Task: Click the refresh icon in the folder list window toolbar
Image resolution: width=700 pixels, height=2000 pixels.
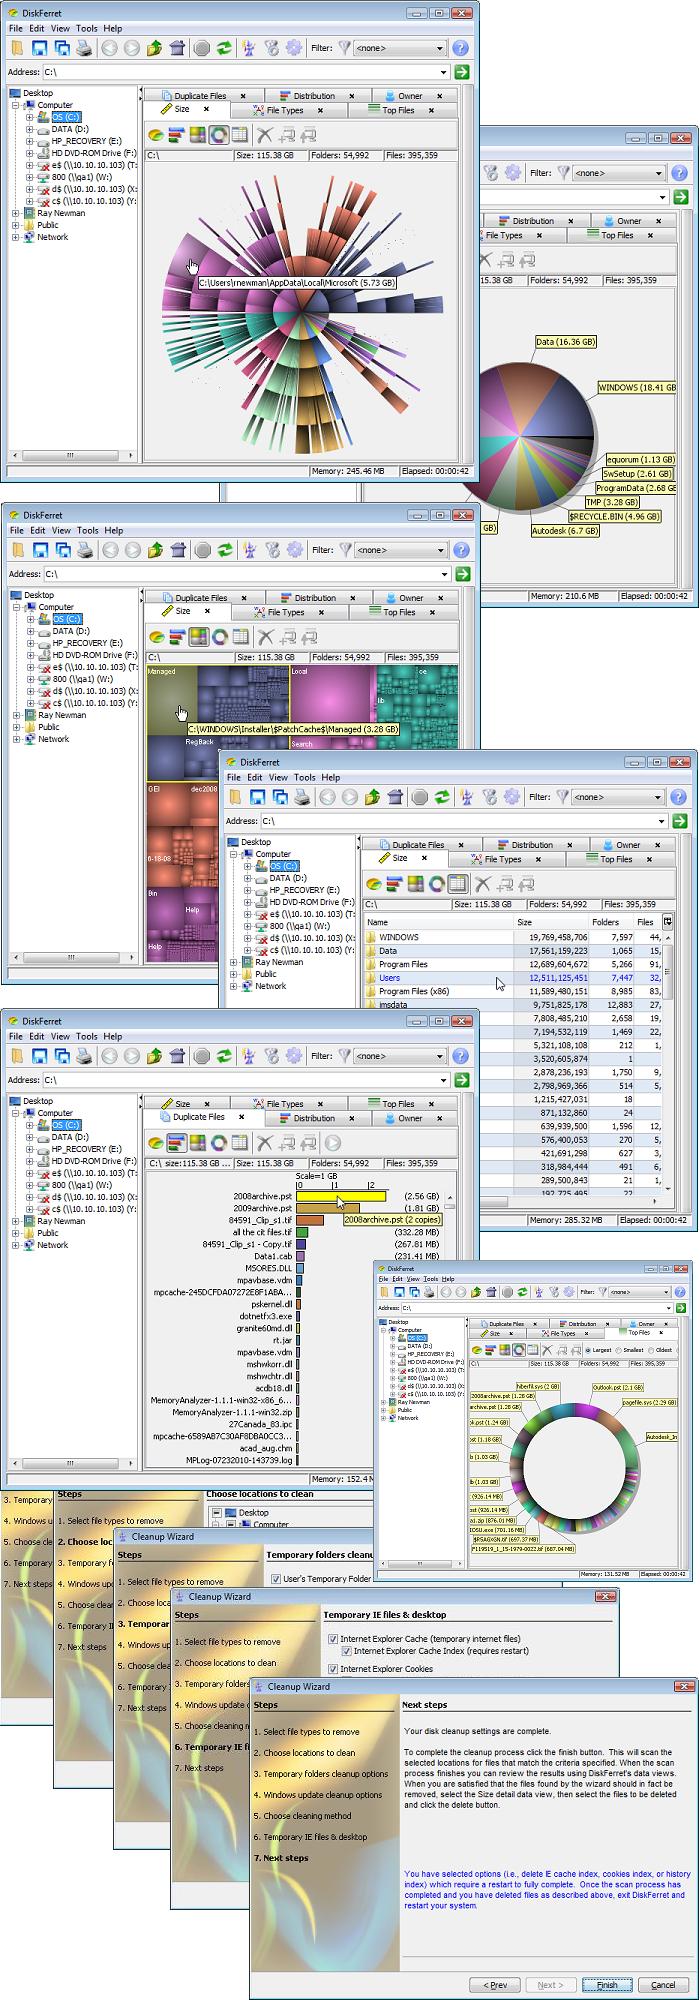Action: (442, 797)
